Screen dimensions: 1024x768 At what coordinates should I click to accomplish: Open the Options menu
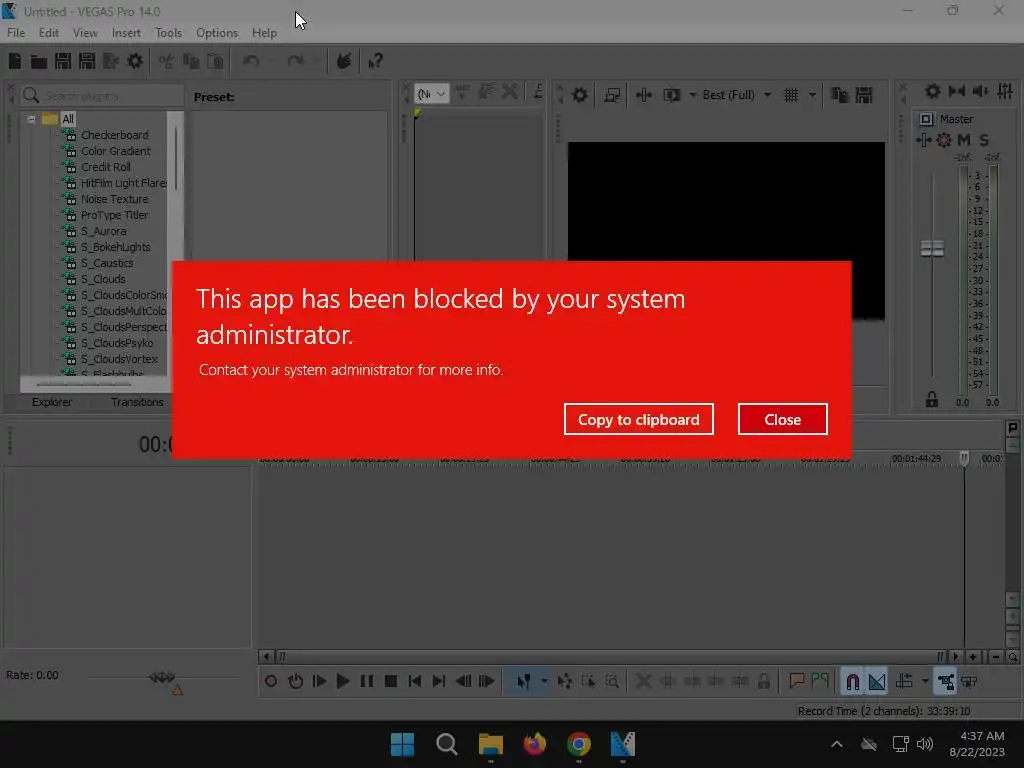[217, 33]
